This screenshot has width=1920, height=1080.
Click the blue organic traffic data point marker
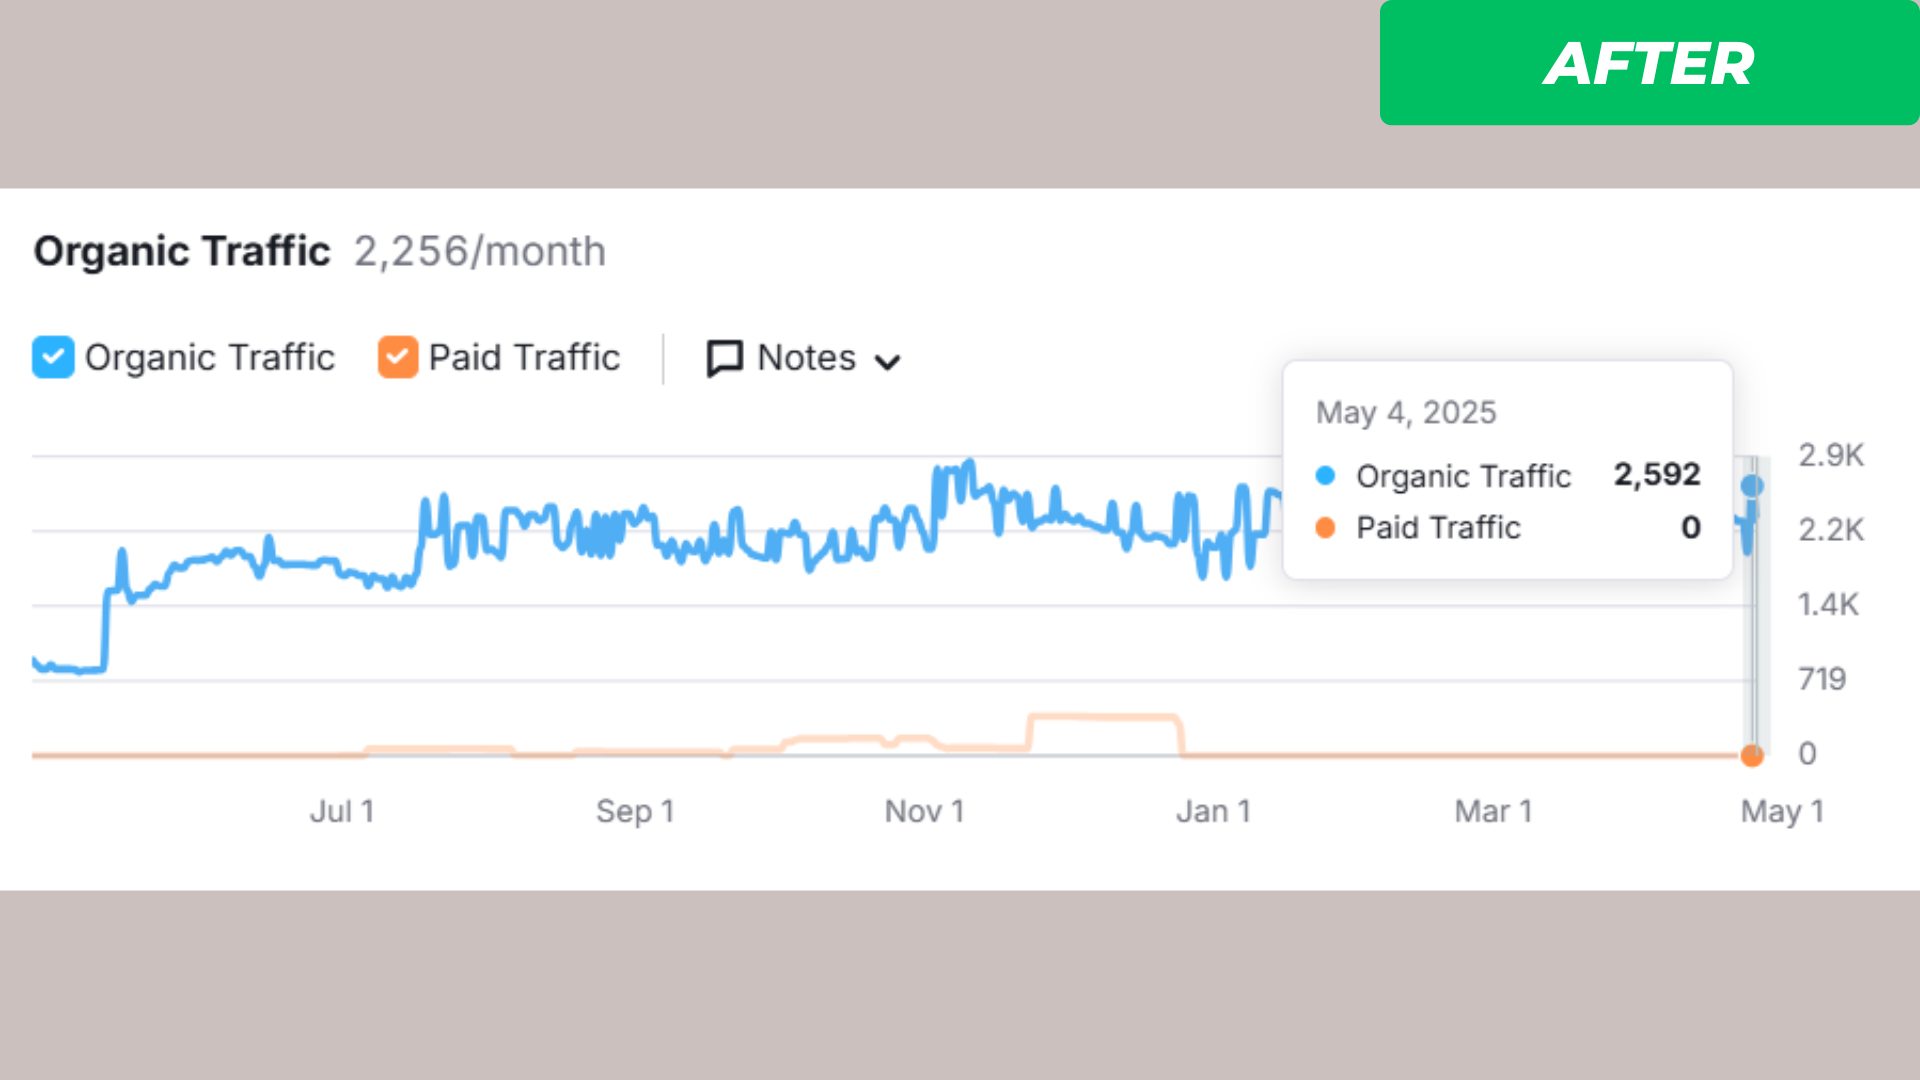pos(1752,486)
